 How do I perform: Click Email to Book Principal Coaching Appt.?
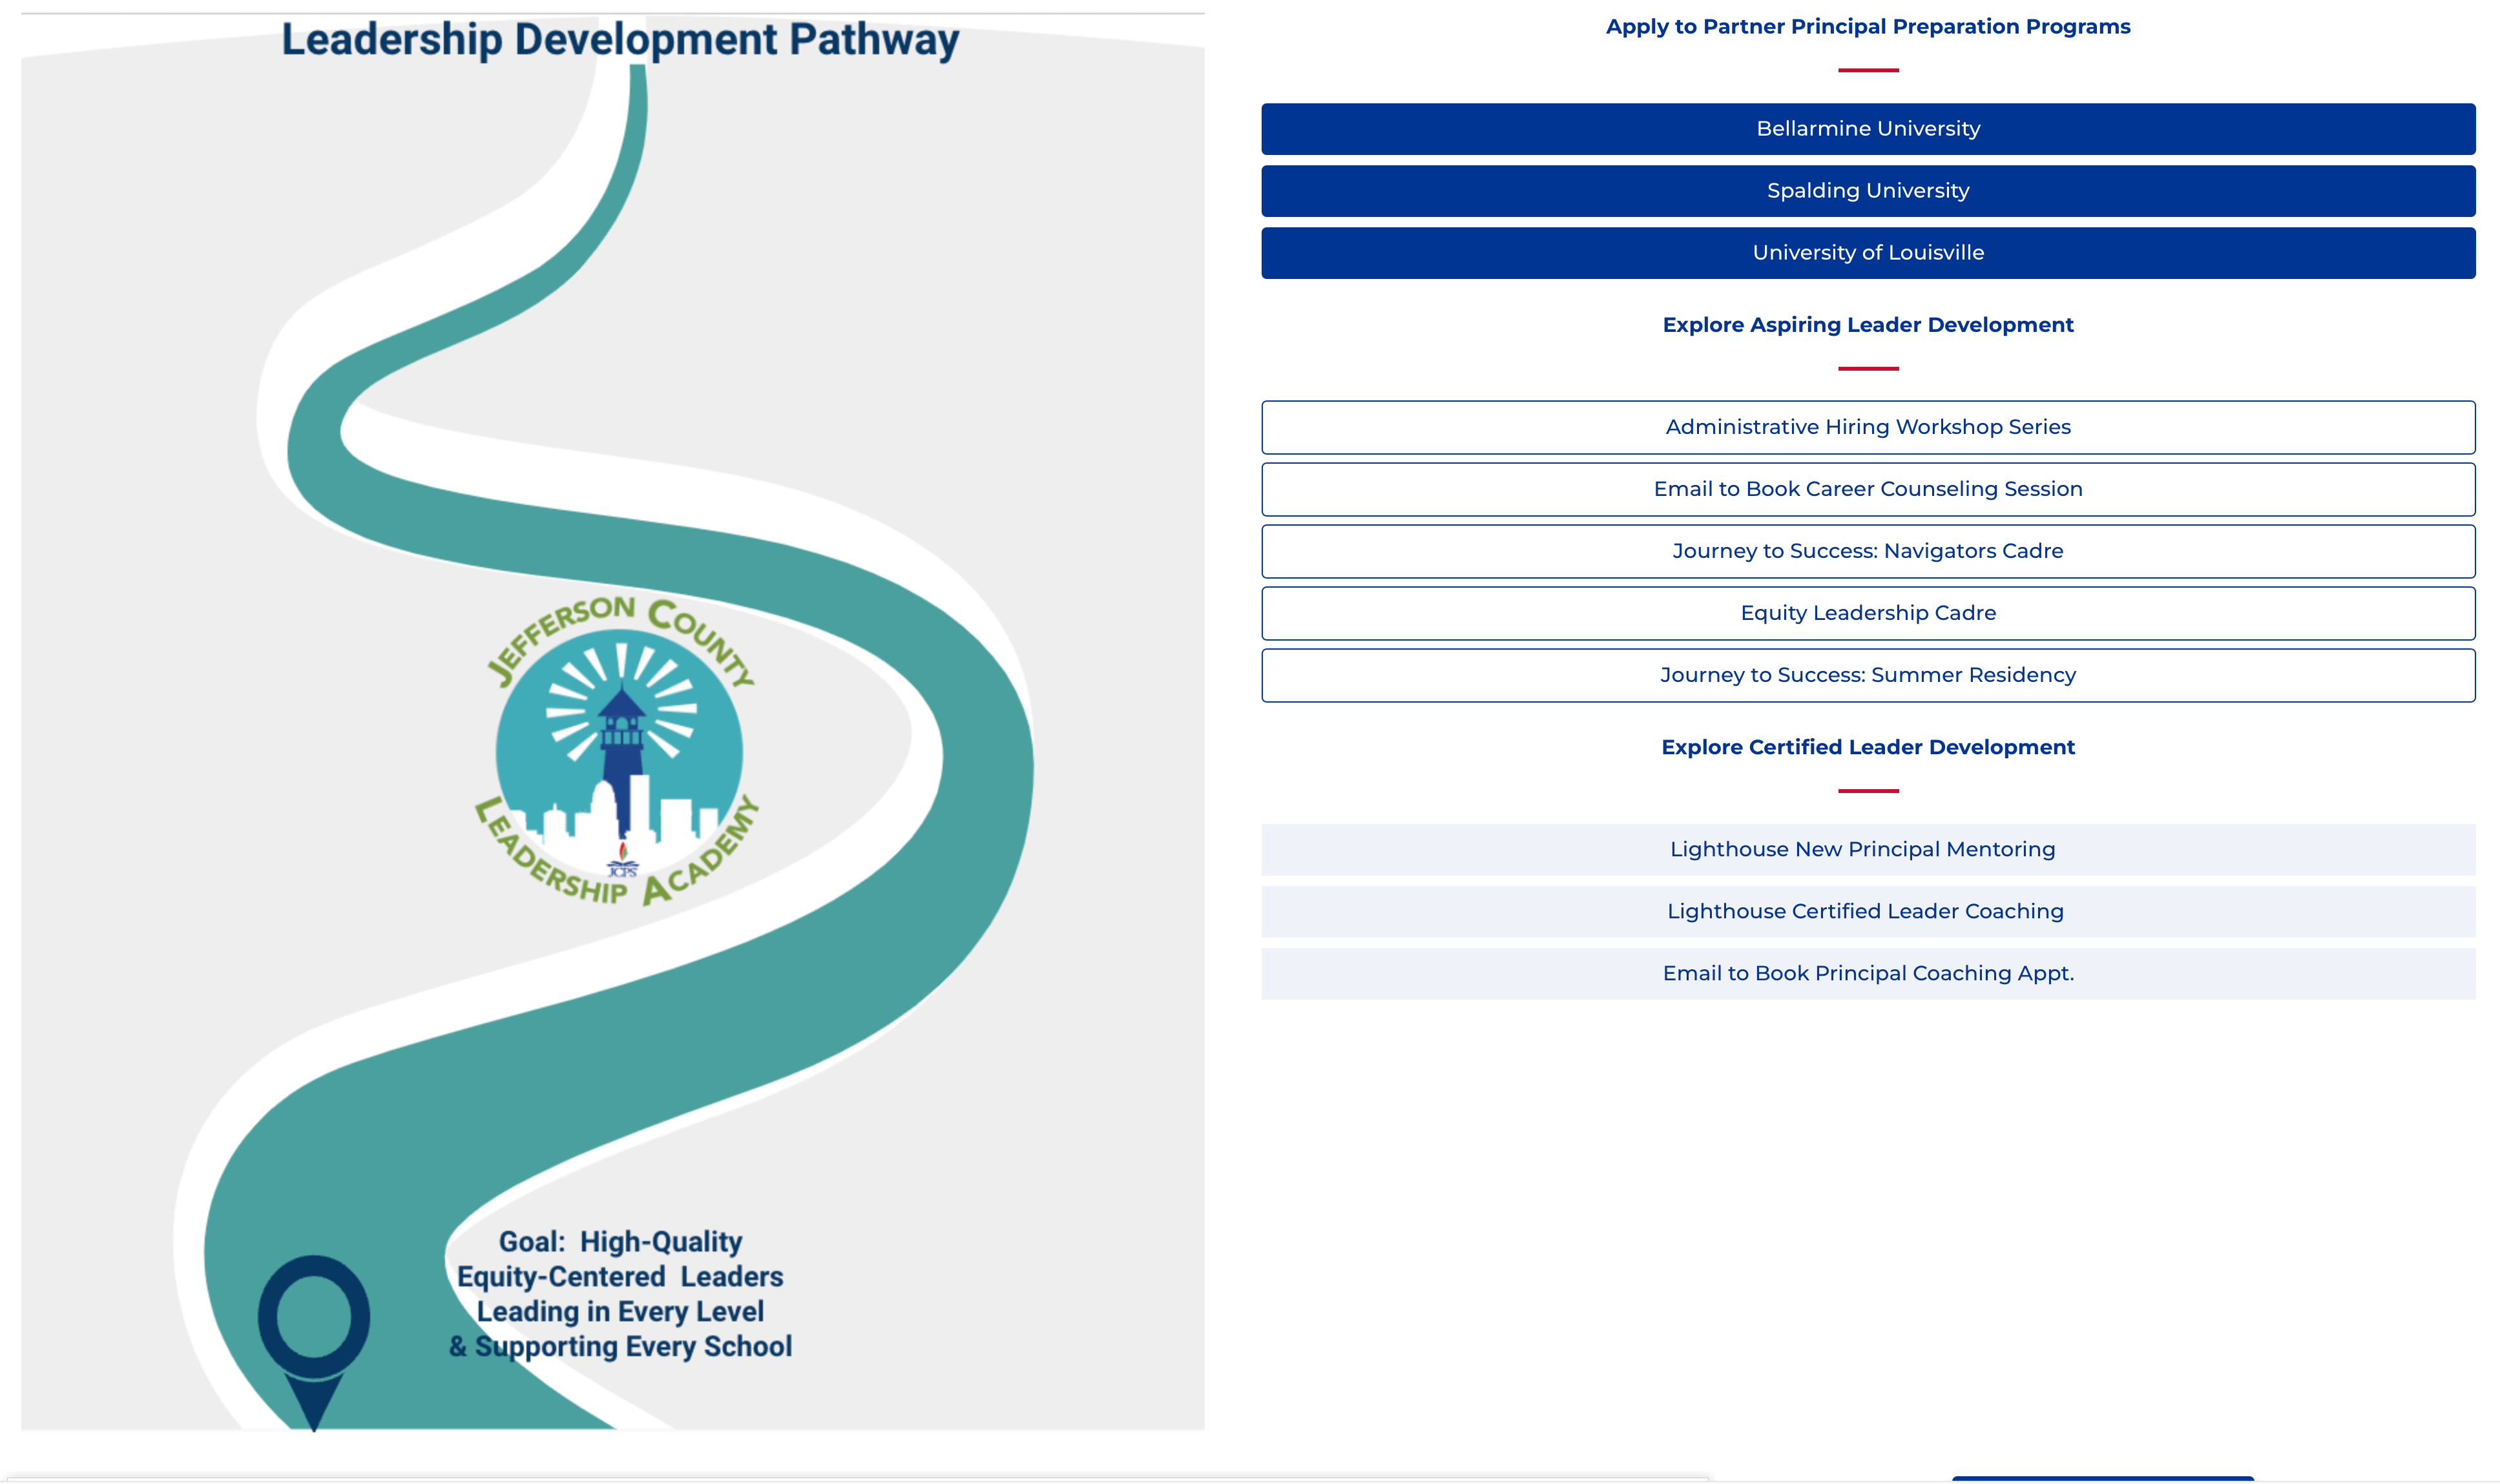coord(1867,973)
